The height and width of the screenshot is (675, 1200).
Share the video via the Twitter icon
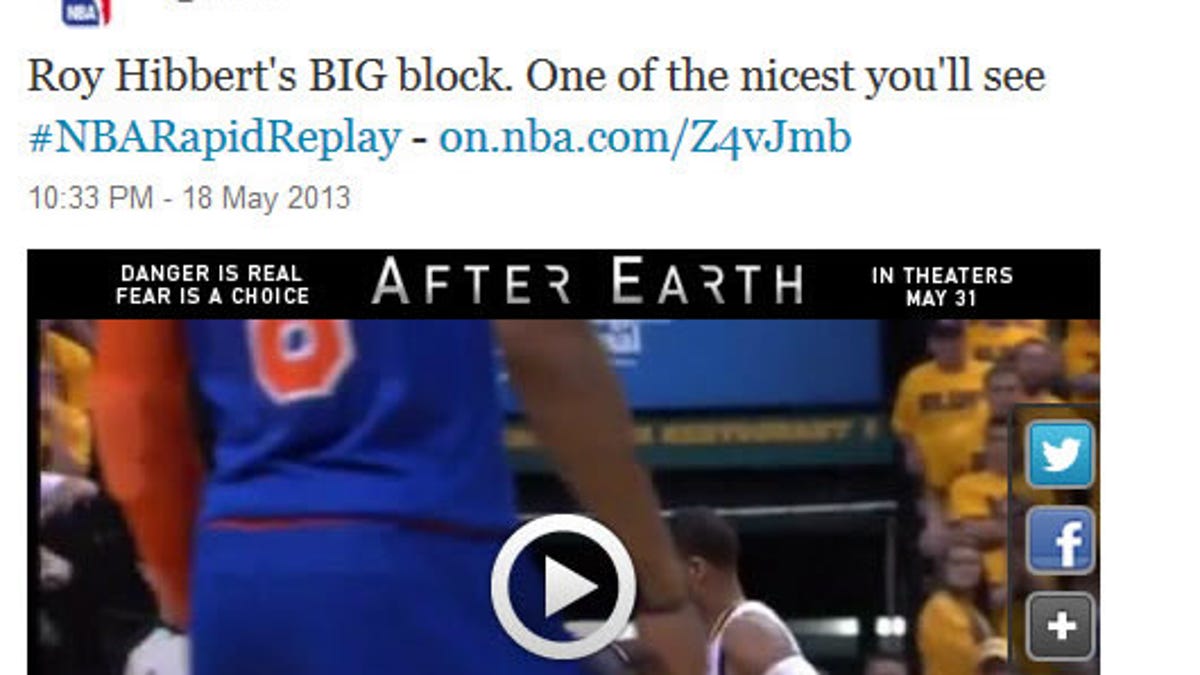click(1061, 454)
